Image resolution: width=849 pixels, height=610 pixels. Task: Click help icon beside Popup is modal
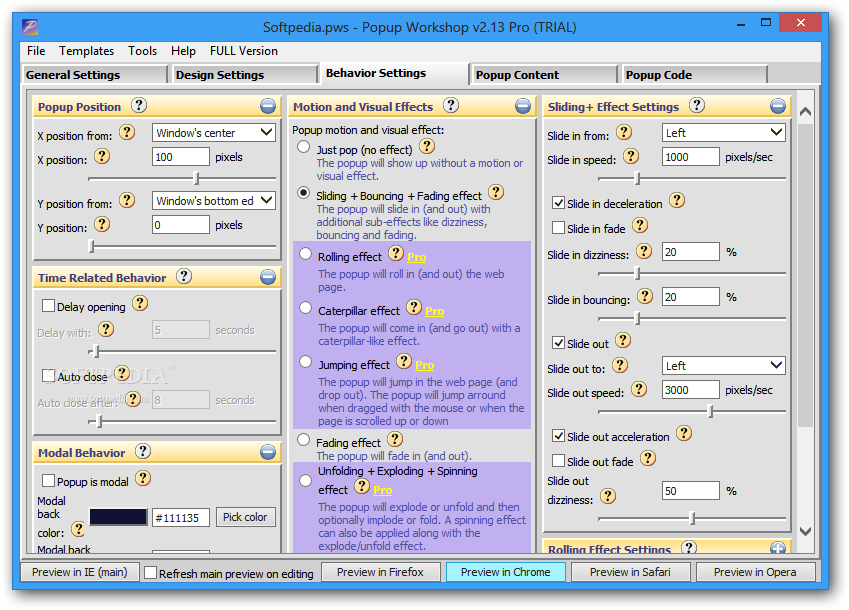pyautogui.click(x=143, y=478)
